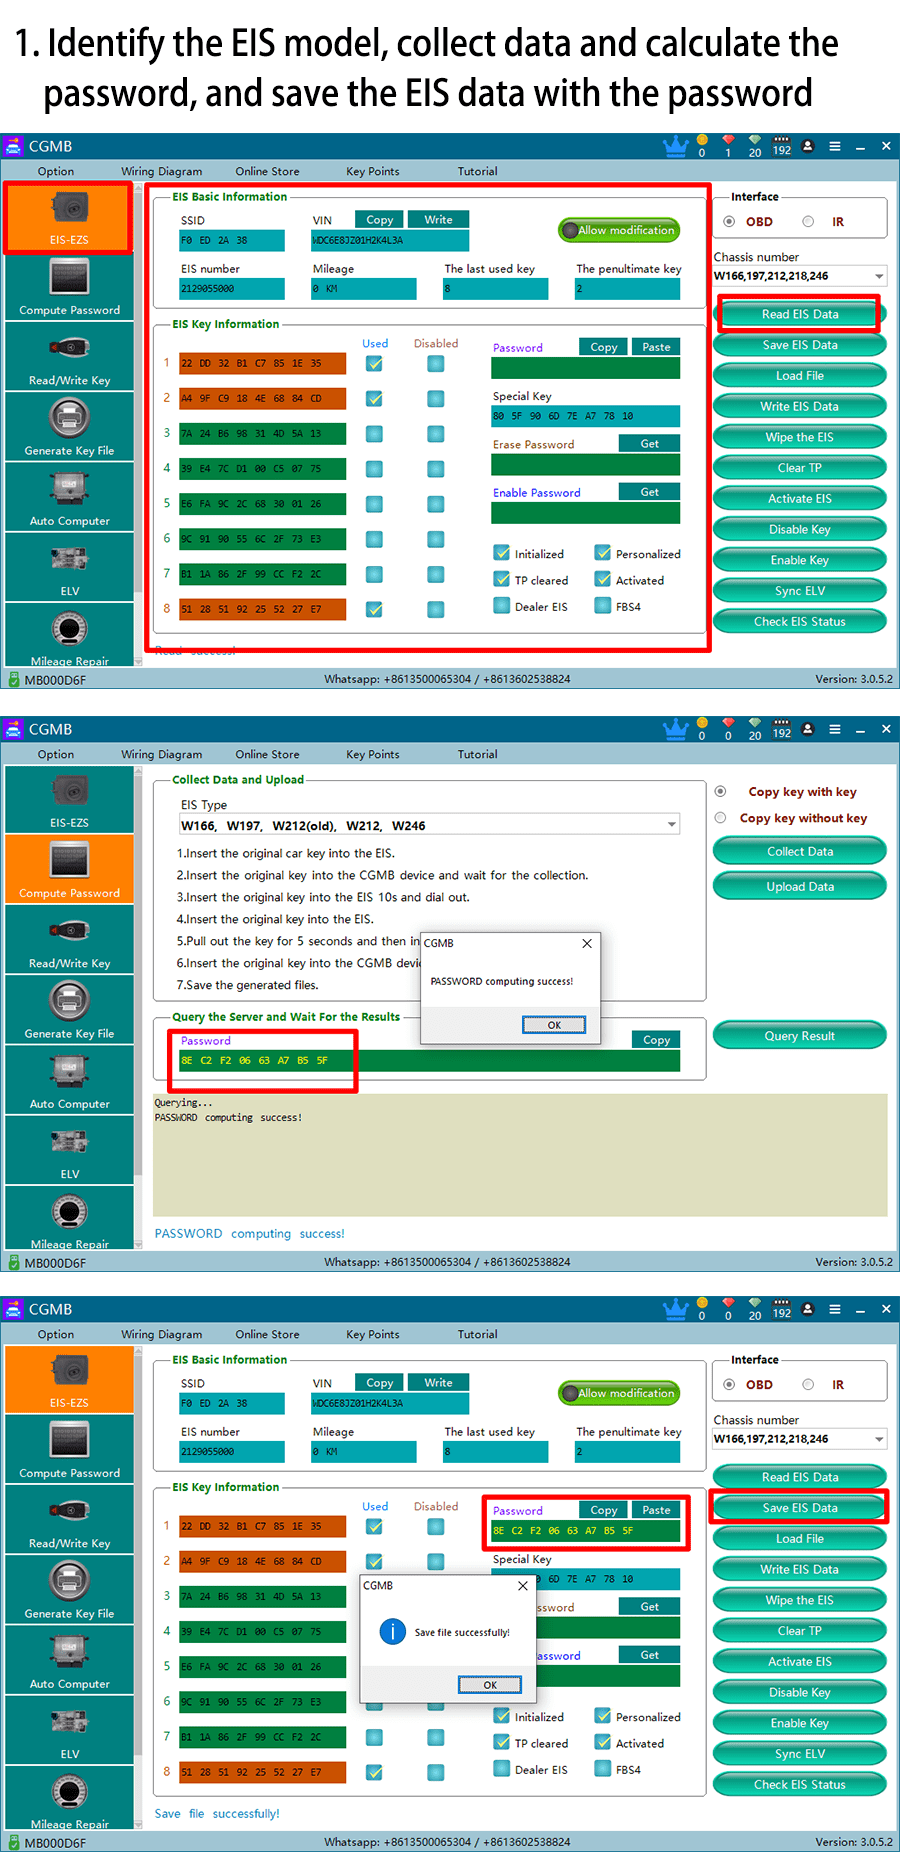
Task: Open EIS-EZS icon in the Compute Password screen
Action: 69,799
